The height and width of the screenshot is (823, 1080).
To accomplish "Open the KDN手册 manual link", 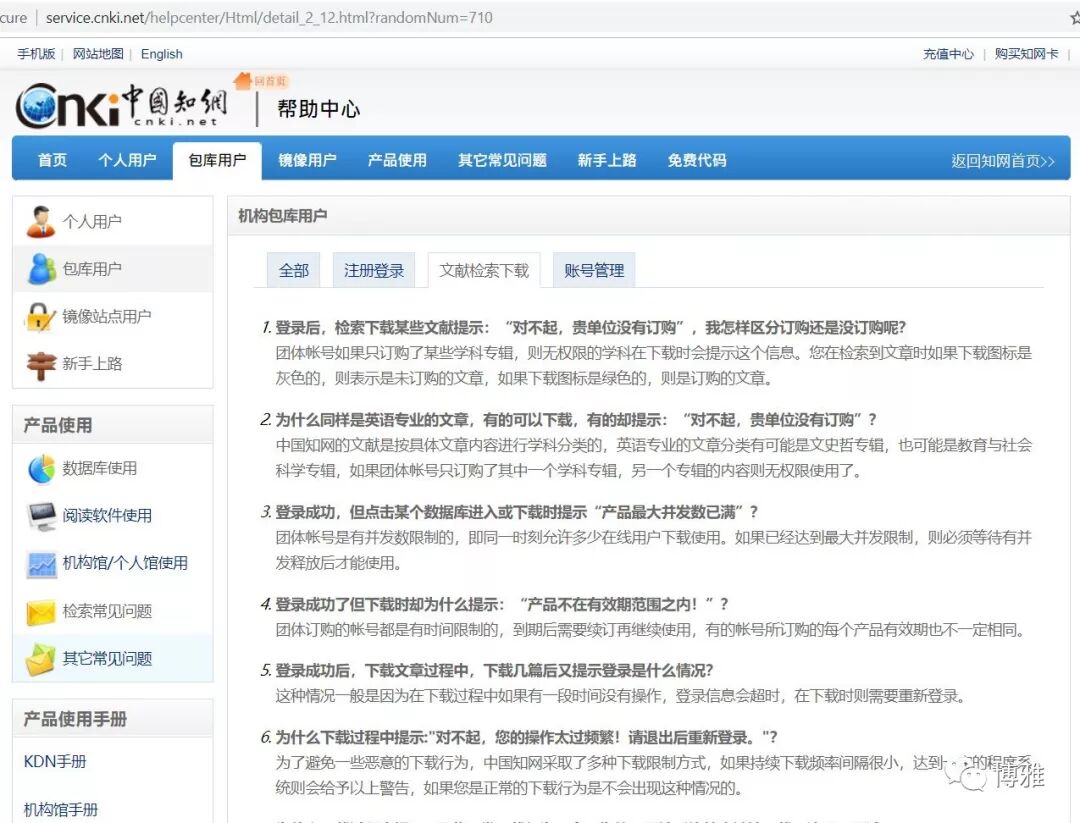I will coord(55,762).
